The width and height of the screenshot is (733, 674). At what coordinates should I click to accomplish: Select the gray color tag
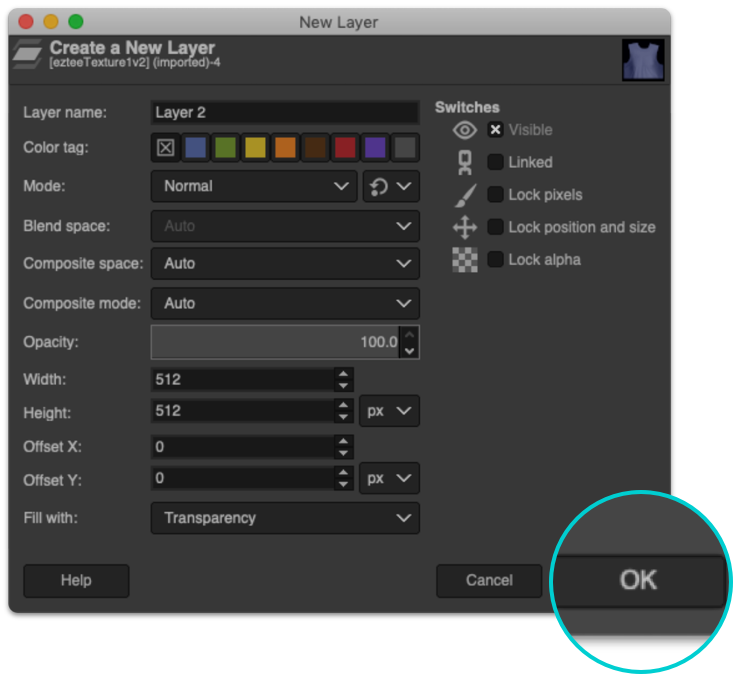(x=405, y=148)
